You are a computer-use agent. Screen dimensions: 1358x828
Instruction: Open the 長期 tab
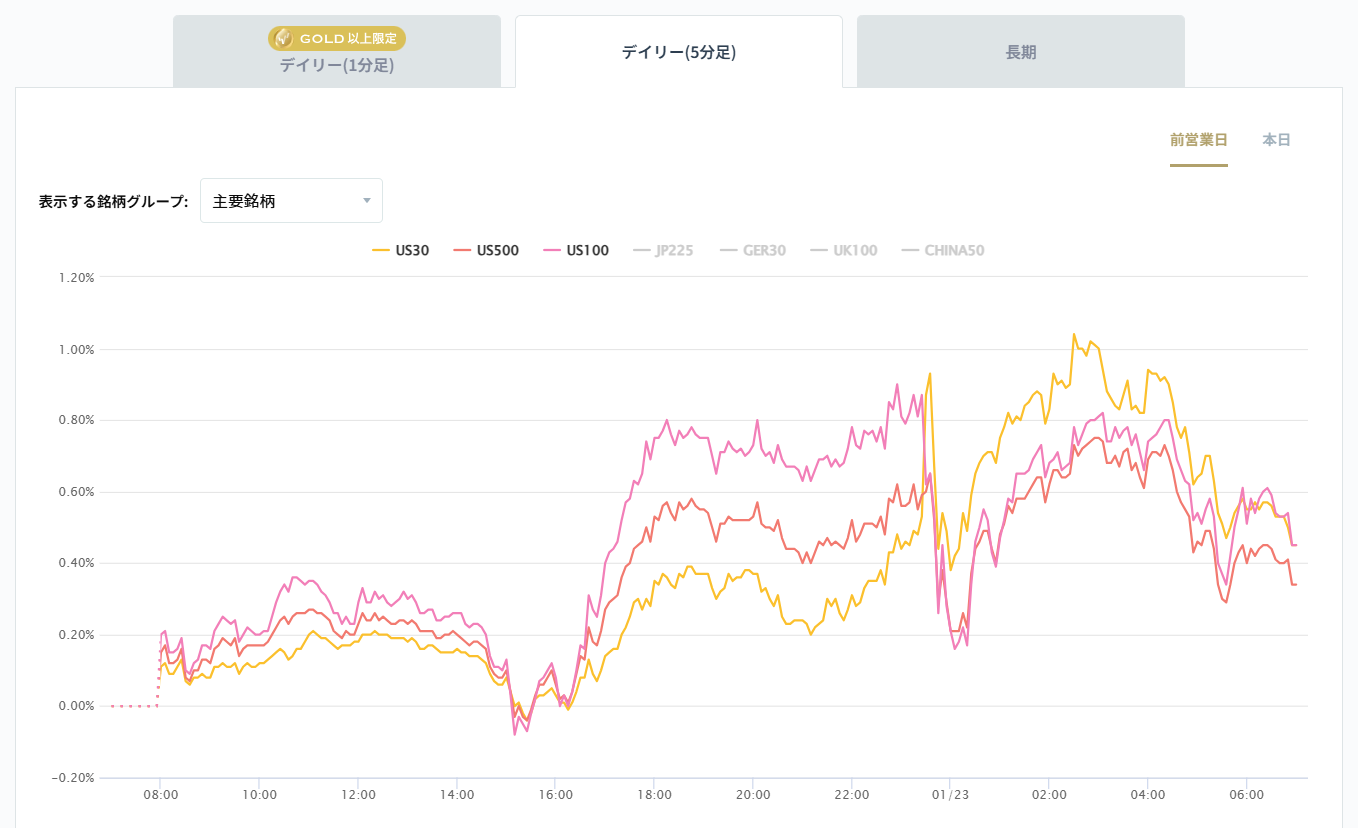pos(1021,53)
